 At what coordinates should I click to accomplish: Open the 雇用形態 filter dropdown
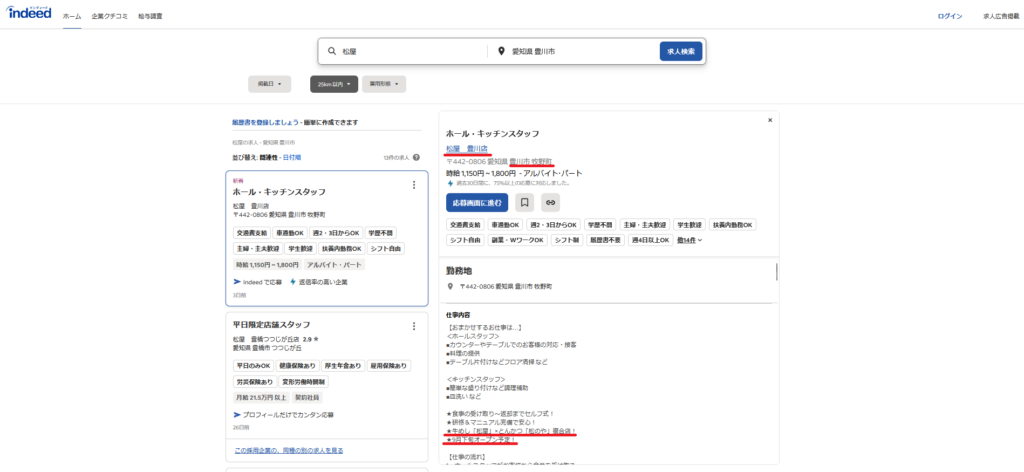click(384, 84)
